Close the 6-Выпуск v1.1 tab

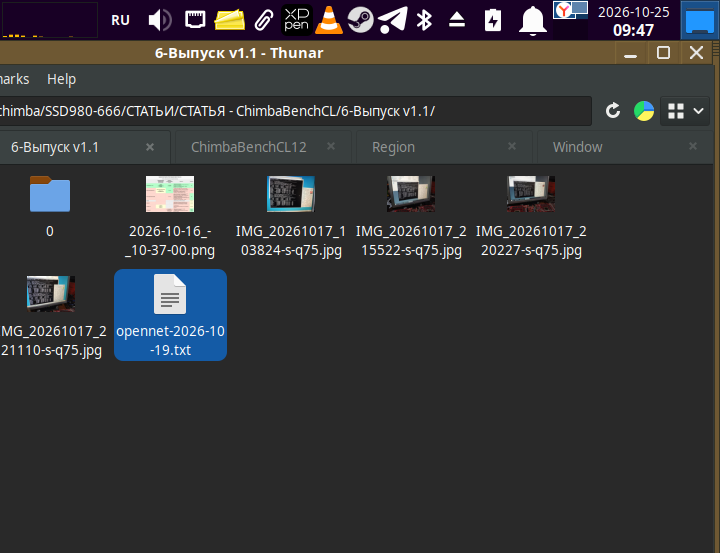point(150,147)
